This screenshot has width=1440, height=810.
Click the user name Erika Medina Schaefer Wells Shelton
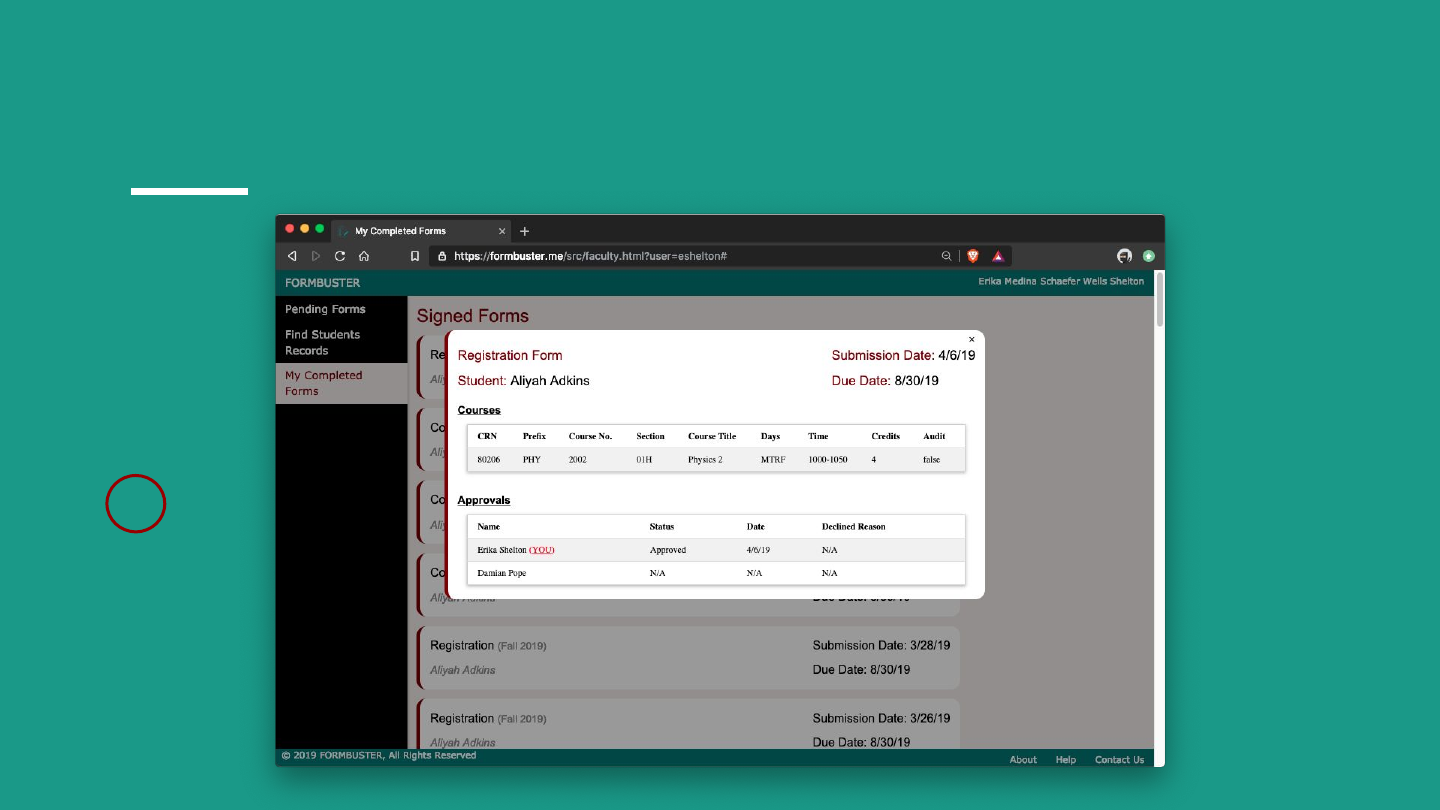pos(1061,281)
